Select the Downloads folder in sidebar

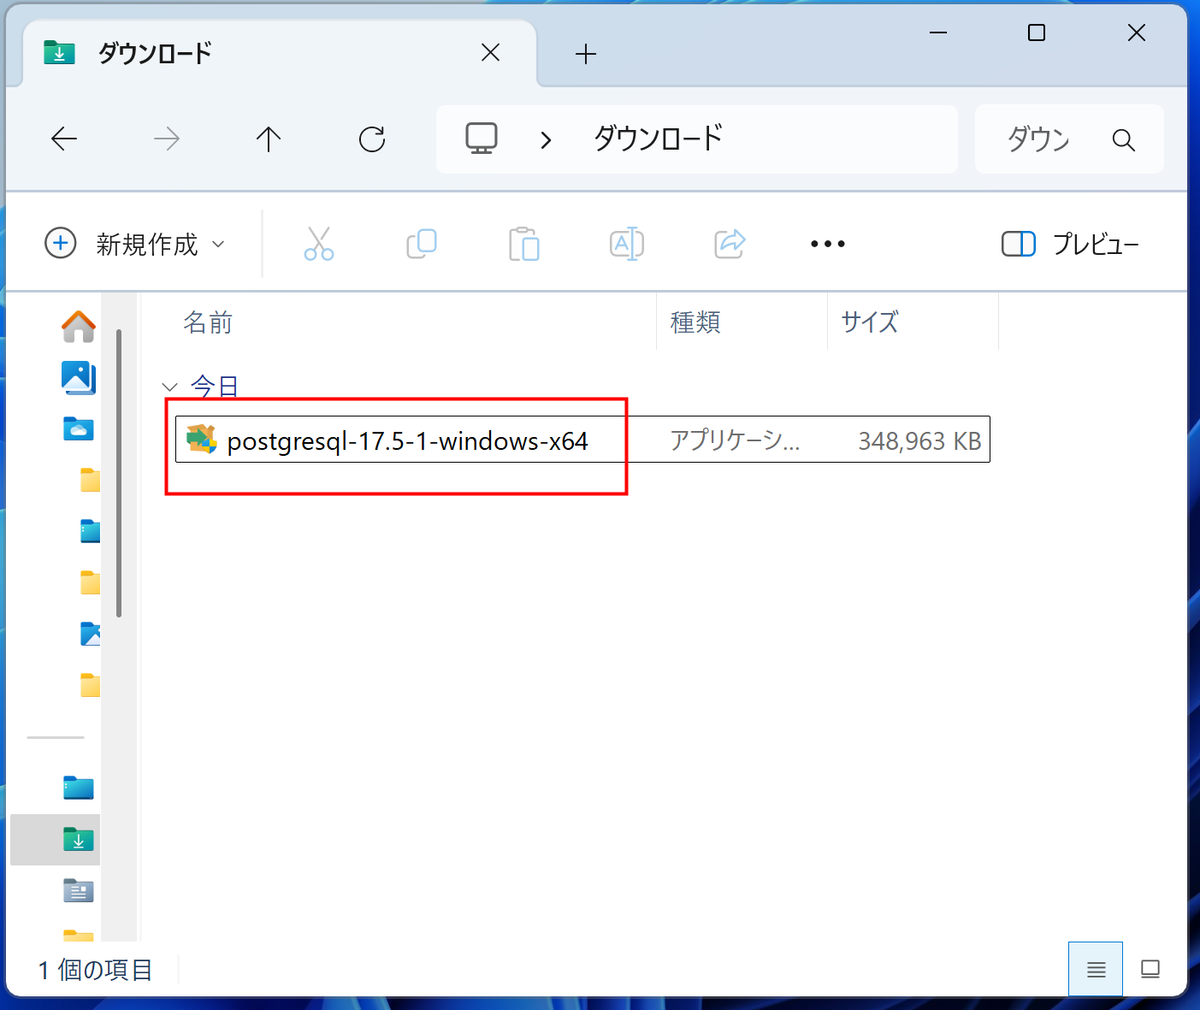78,839
